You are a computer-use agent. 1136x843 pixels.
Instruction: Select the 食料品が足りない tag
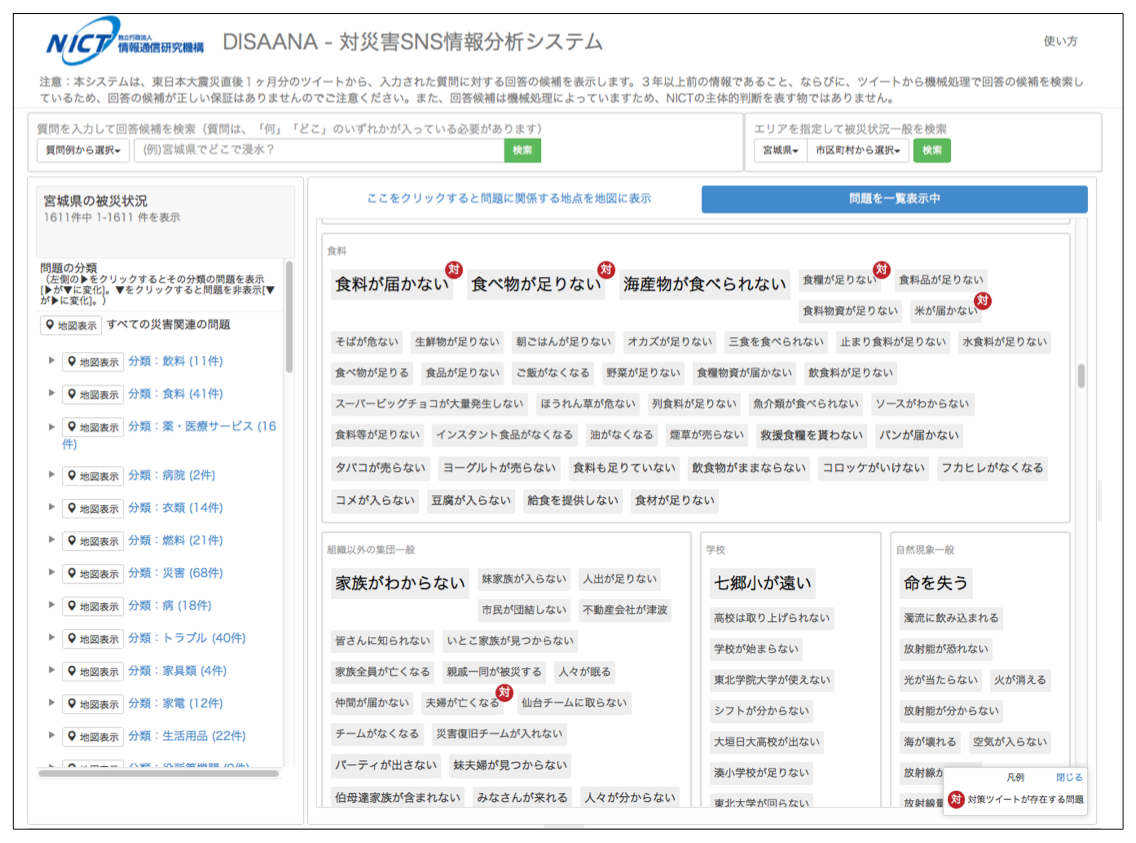click(x=940, y=280)
